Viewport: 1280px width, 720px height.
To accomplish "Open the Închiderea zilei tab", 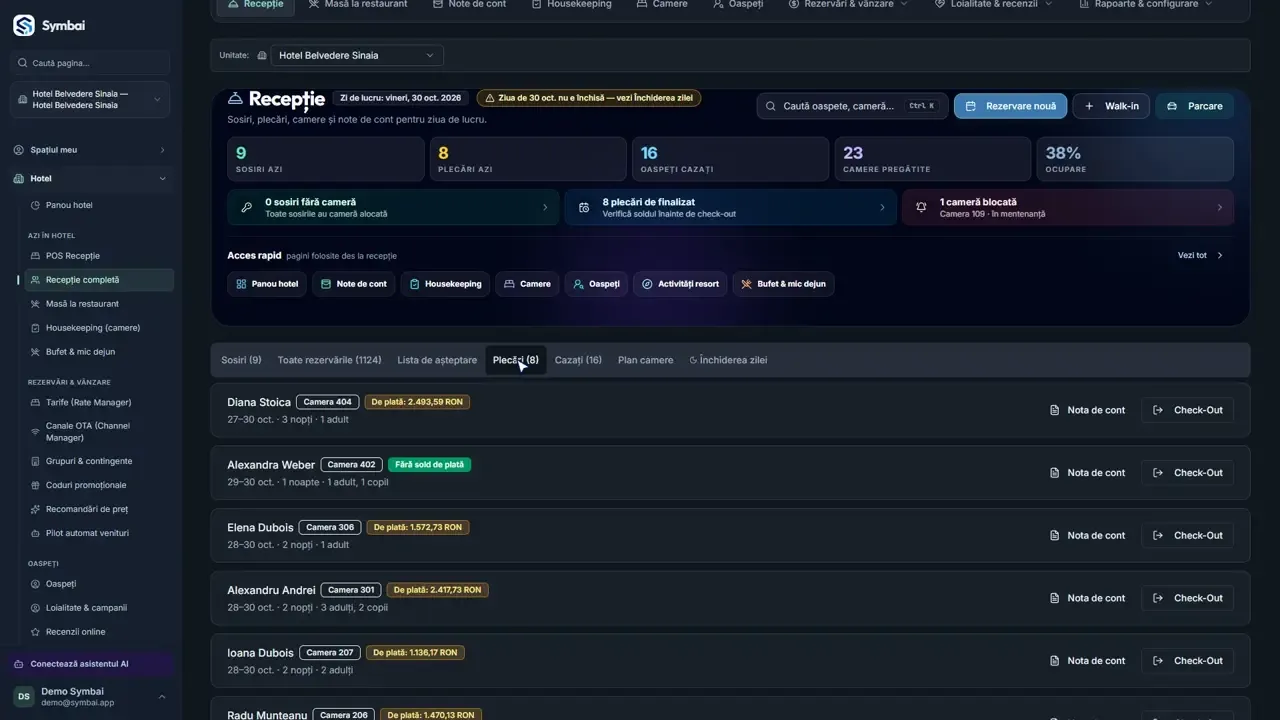I will pos(728,360).
